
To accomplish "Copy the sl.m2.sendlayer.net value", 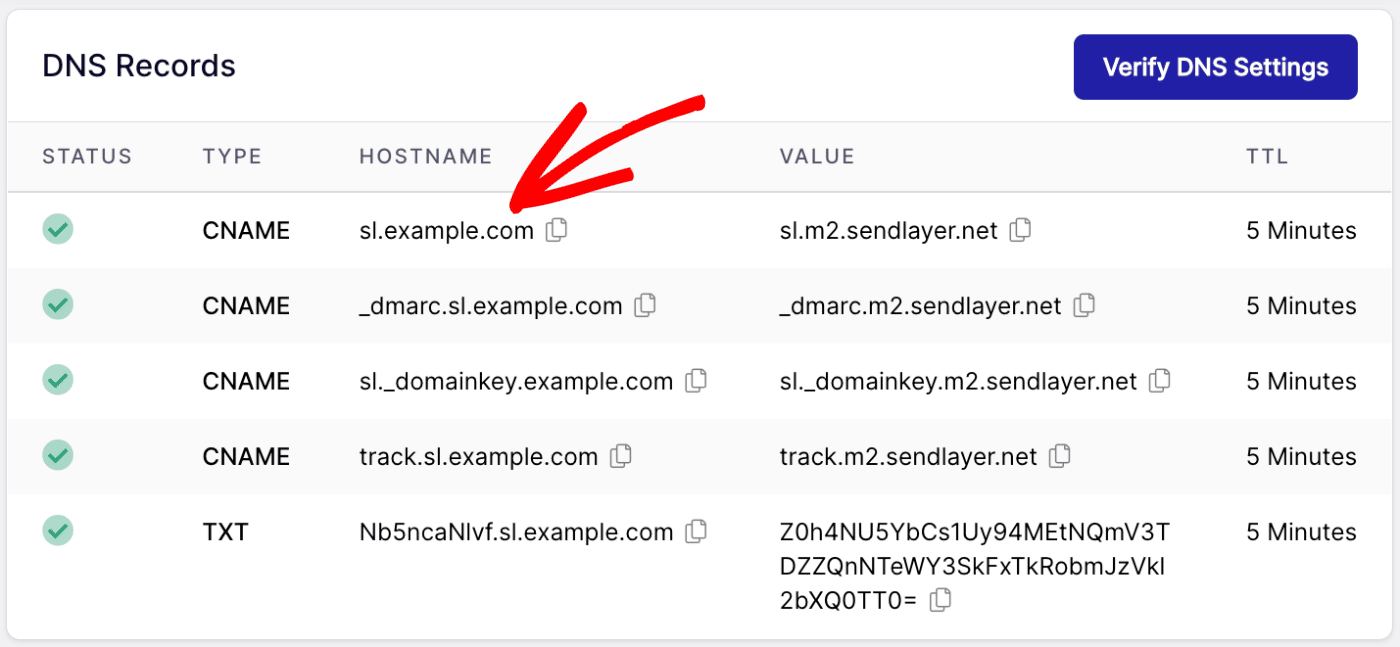I will coord(1020,230).
